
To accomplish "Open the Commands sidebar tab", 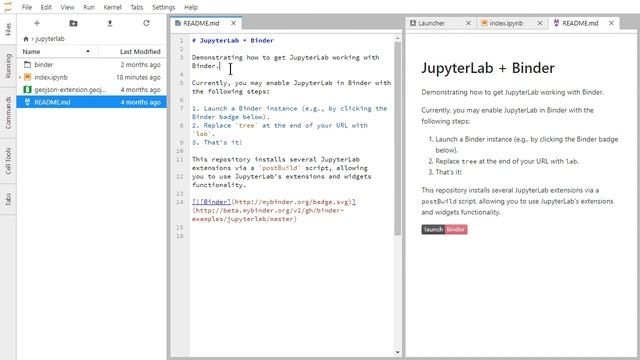I will (x=8, y=113).
